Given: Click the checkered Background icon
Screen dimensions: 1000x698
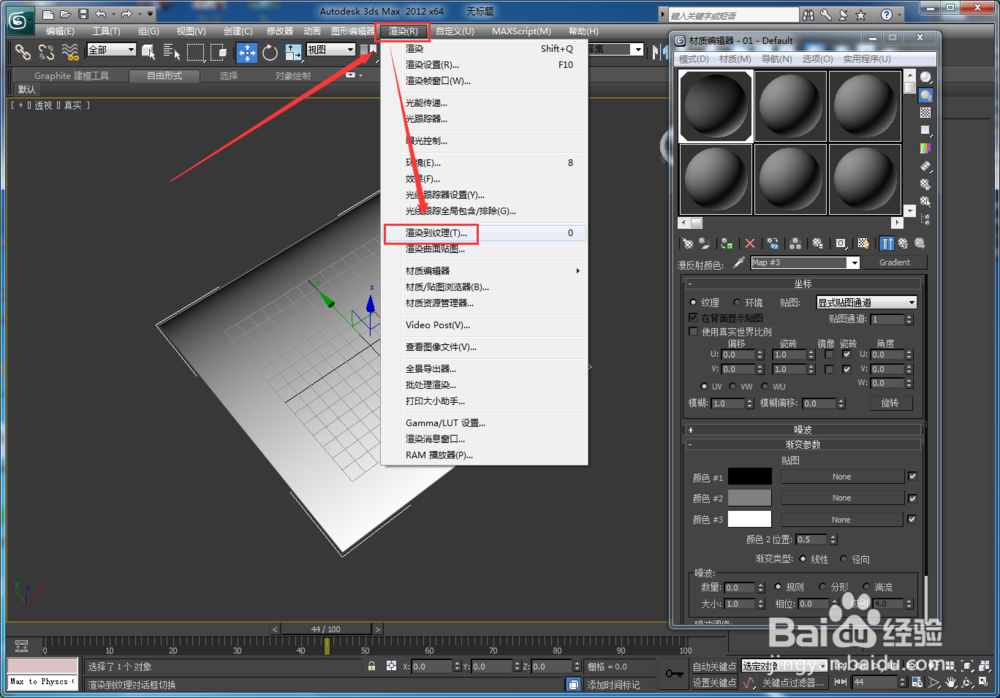Looking at the screenshot, I should [925, 113].
